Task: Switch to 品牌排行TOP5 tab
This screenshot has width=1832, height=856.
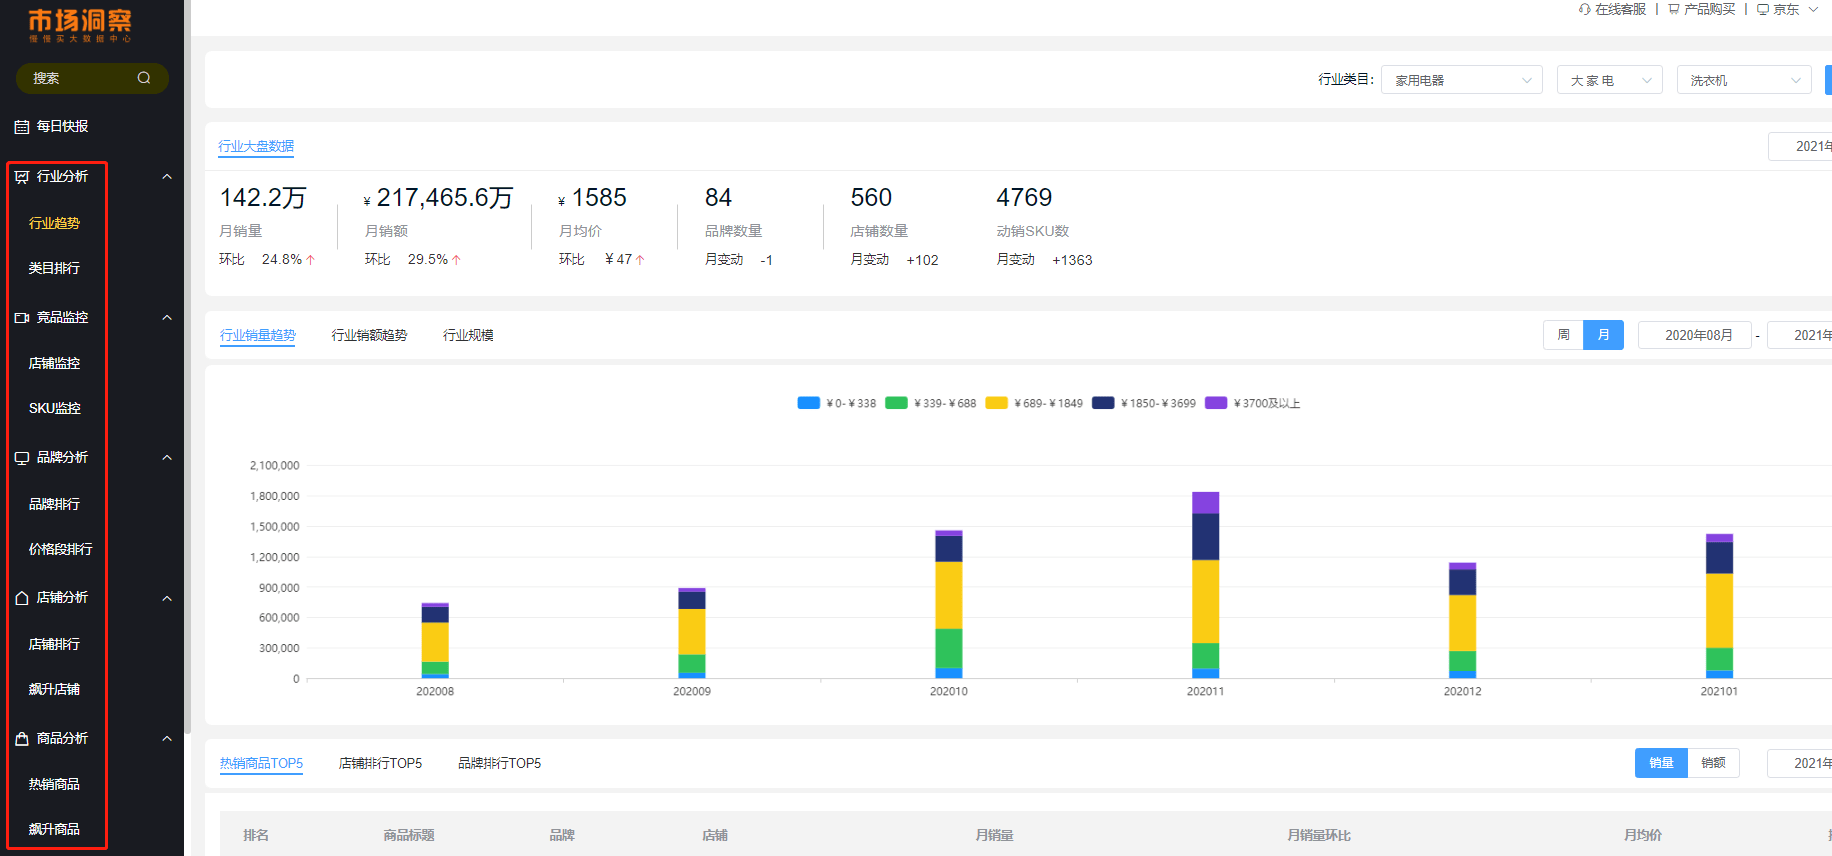Action: (499, 763)
